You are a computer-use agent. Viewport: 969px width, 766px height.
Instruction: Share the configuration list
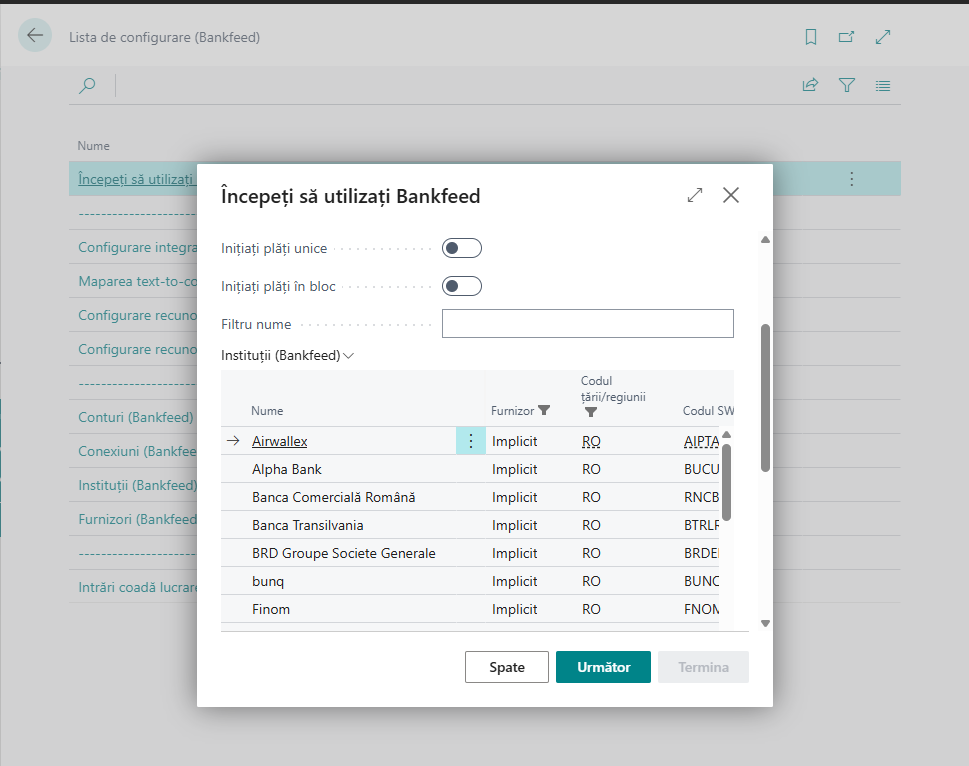click(810, 85)
